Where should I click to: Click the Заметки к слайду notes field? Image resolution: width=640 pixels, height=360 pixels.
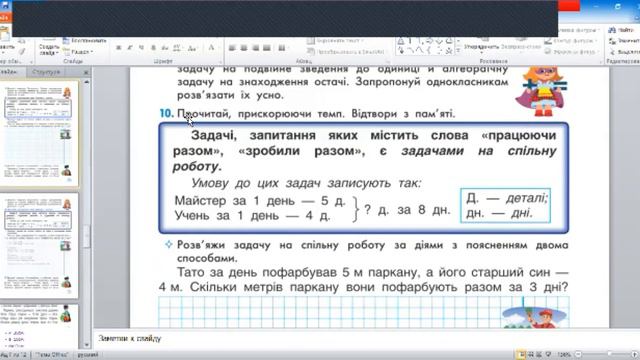(367, 338)
